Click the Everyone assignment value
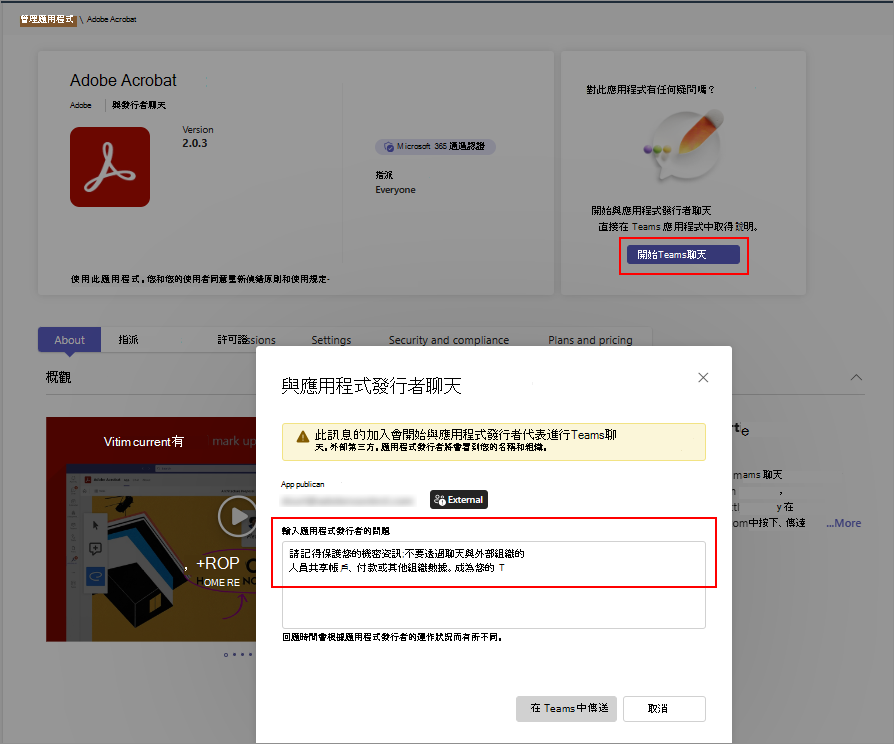The image size is (894, 744). (x=395, y=190)
